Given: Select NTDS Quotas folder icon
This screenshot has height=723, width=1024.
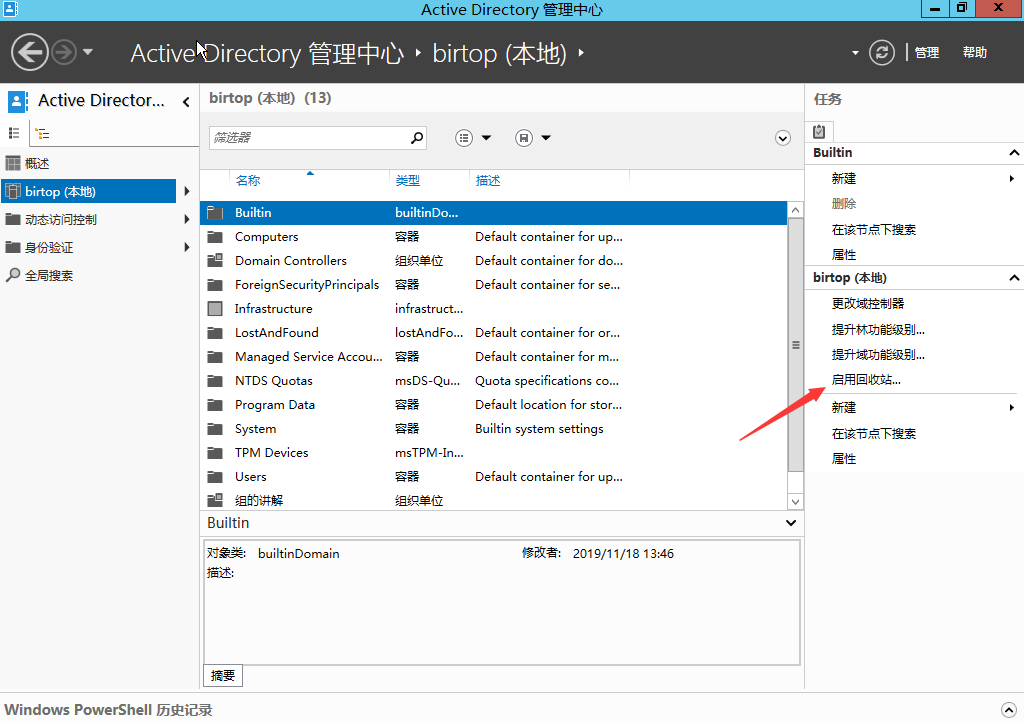Looking at the screenshot, I should [x=215, y=381].
